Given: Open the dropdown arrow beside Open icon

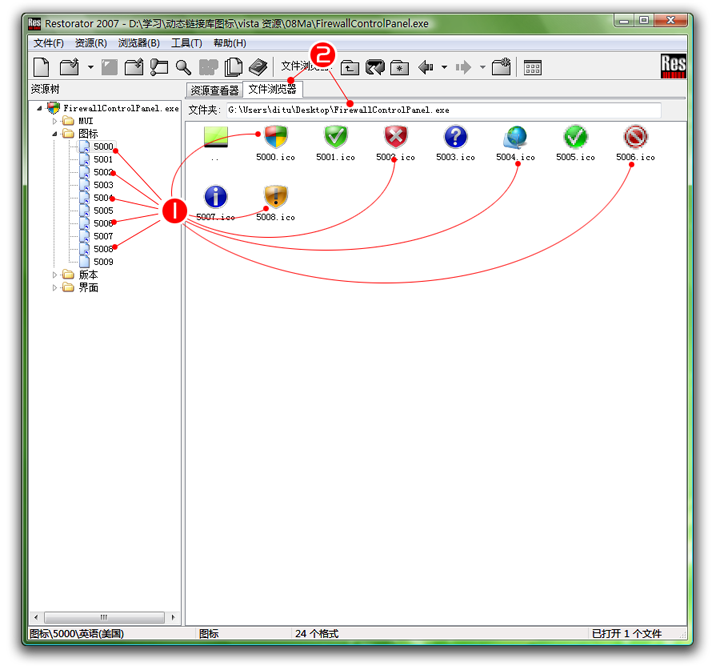Looking at the screenshot, I should [90, 67].
